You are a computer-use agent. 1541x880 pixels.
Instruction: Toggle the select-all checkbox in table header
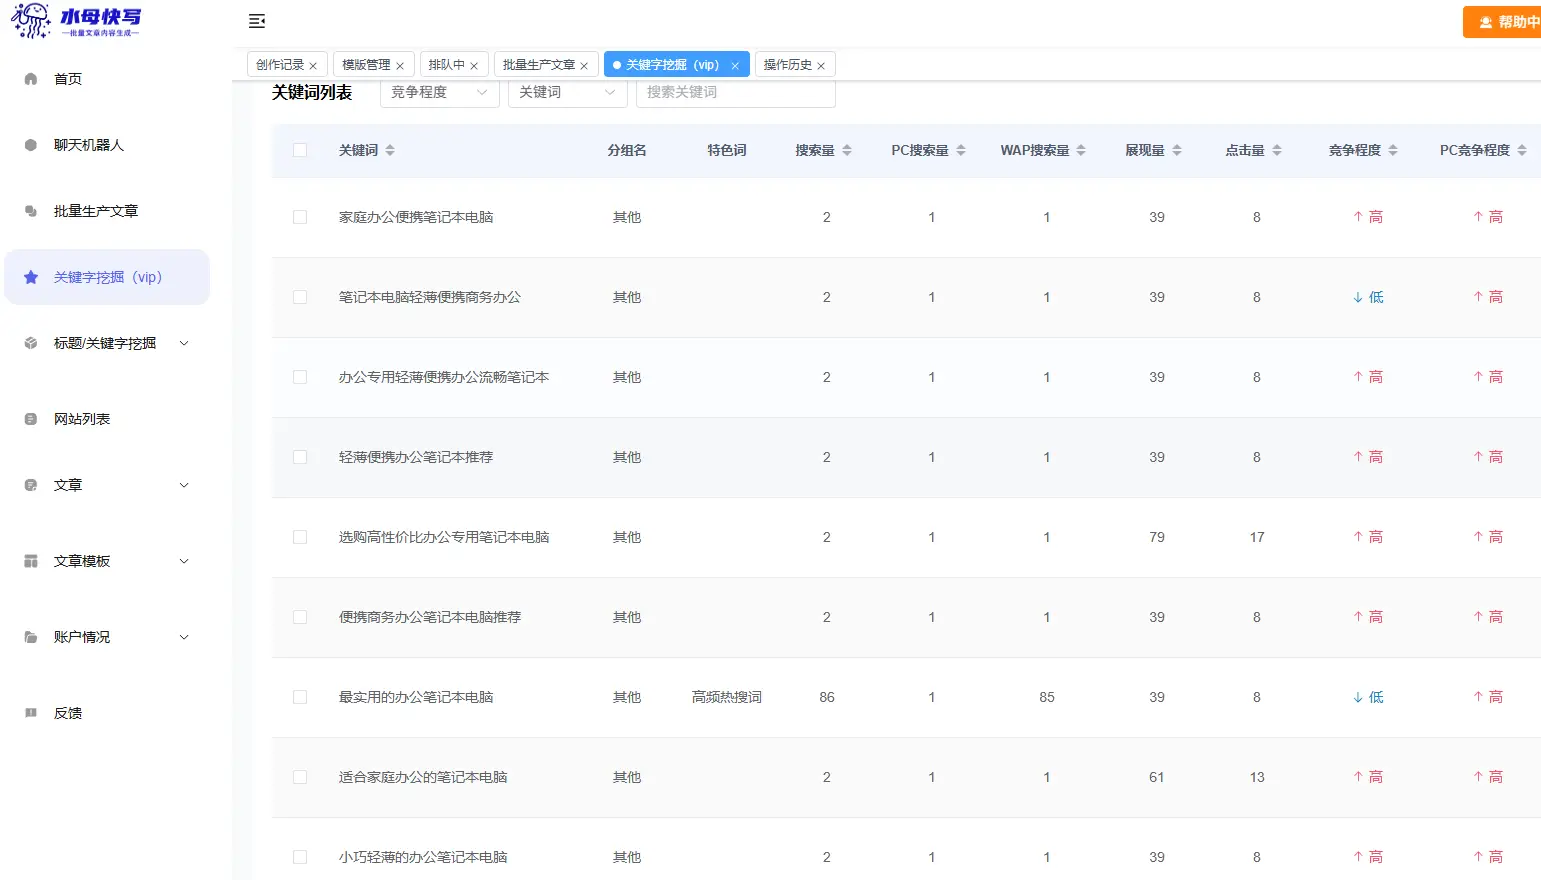(x=299, y=148)
